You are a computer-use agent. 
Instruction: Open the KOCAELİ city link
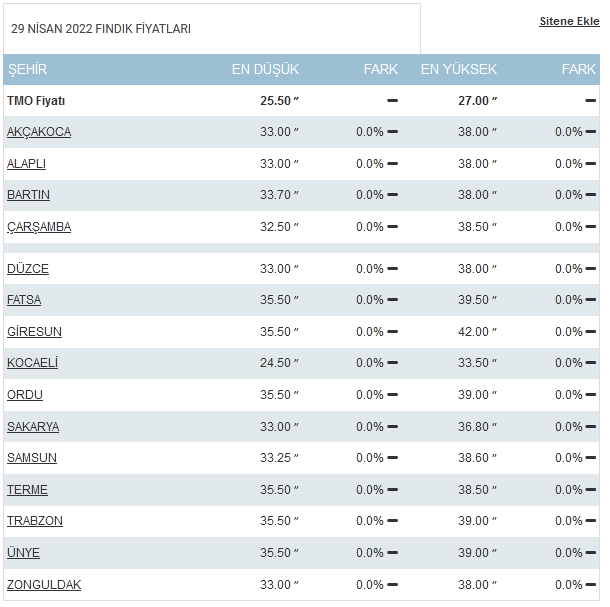click(x=32, y=363)
